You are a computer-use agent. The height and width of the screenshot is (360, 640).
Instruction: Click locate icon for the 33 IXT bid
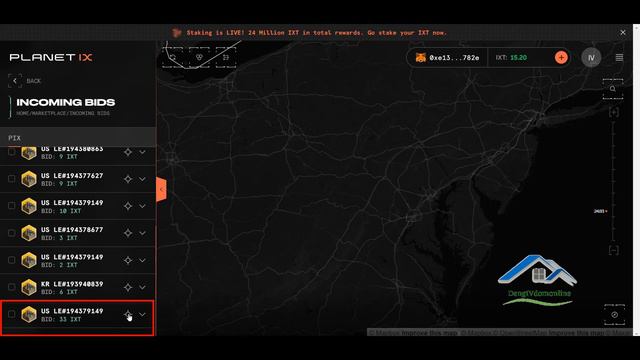point(128,314)
